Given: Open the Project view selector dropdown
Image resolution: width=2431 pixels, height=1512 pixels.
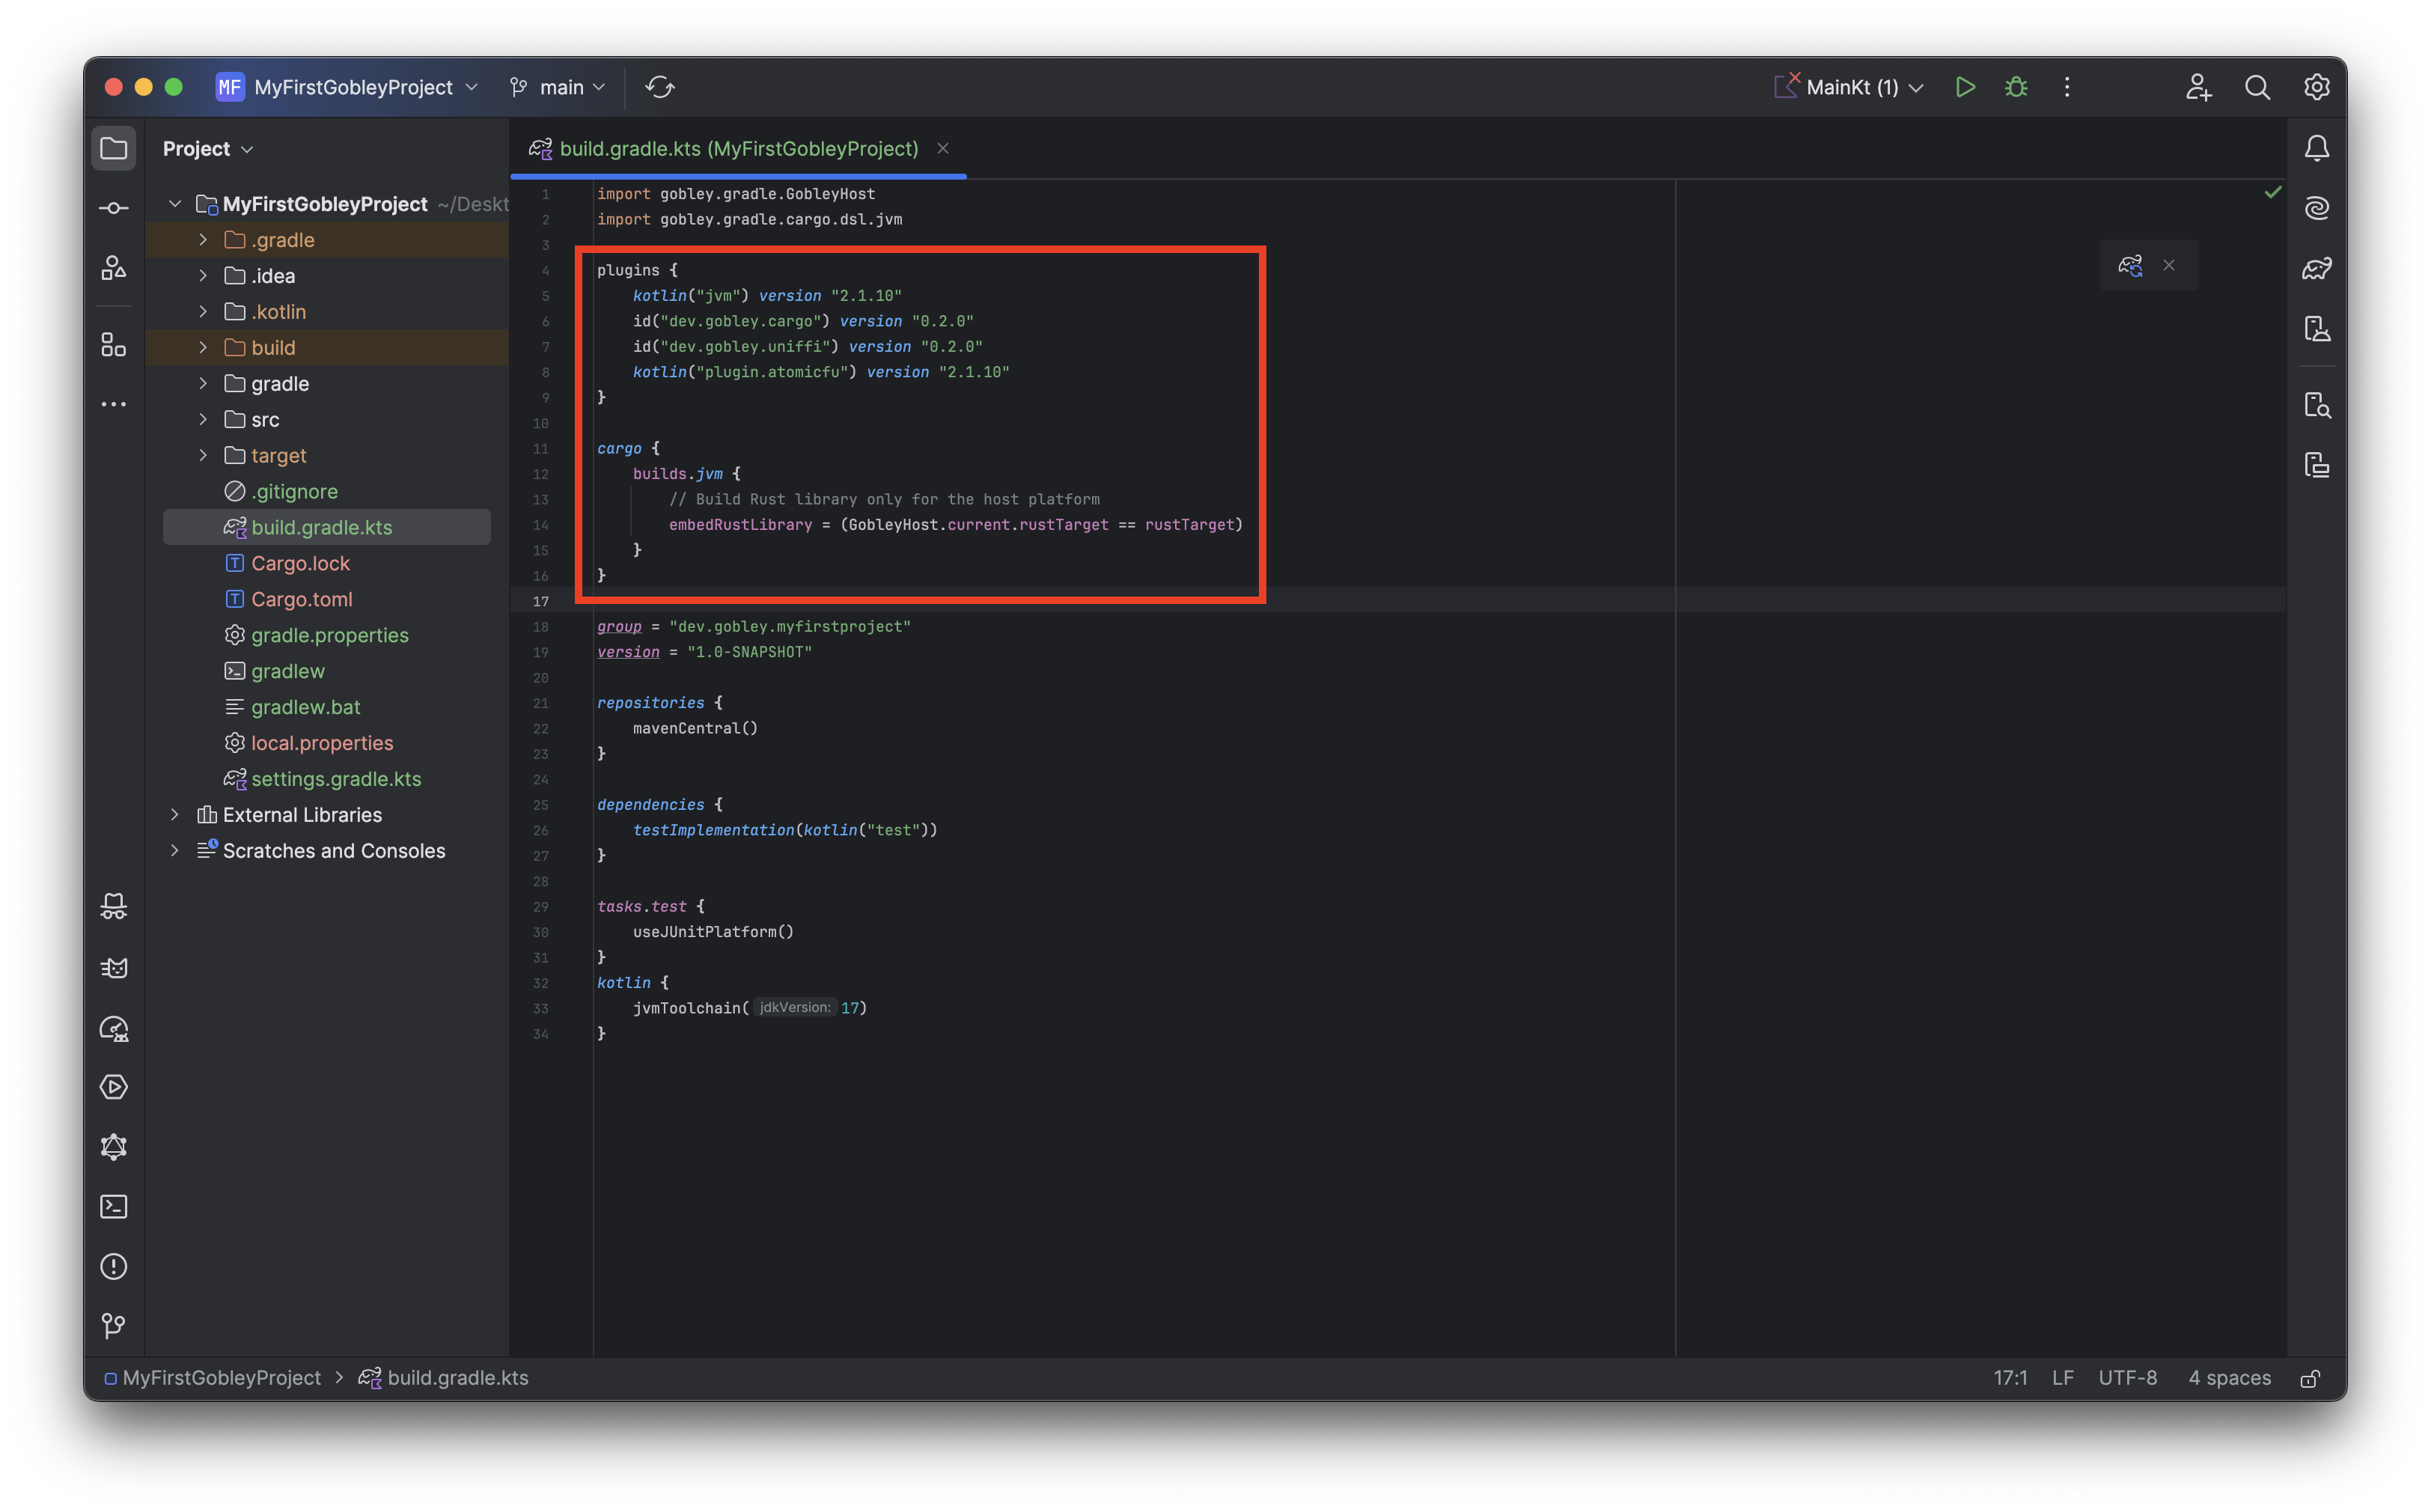Looking at the screenshot, I should [x=208, y=148].
